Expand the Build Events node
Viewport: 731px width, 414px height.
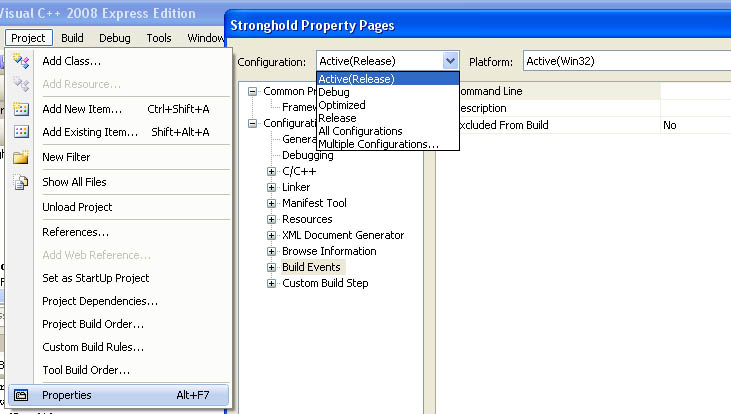coord(271,267)
